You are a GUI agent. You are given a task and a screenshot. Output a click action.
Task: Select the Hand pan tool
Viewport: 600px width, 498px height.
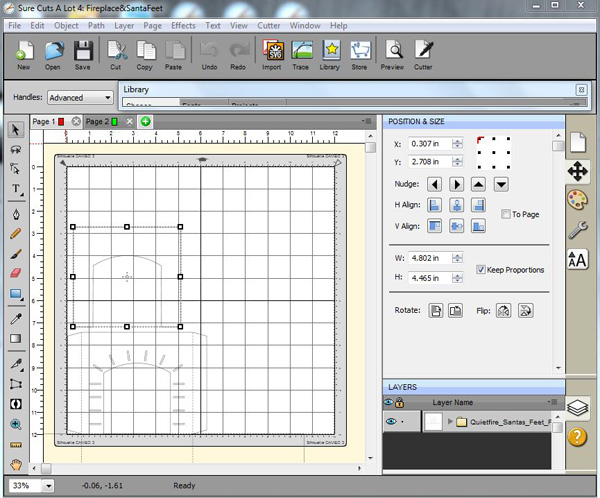pyautogui.click(x=16, y=464)
